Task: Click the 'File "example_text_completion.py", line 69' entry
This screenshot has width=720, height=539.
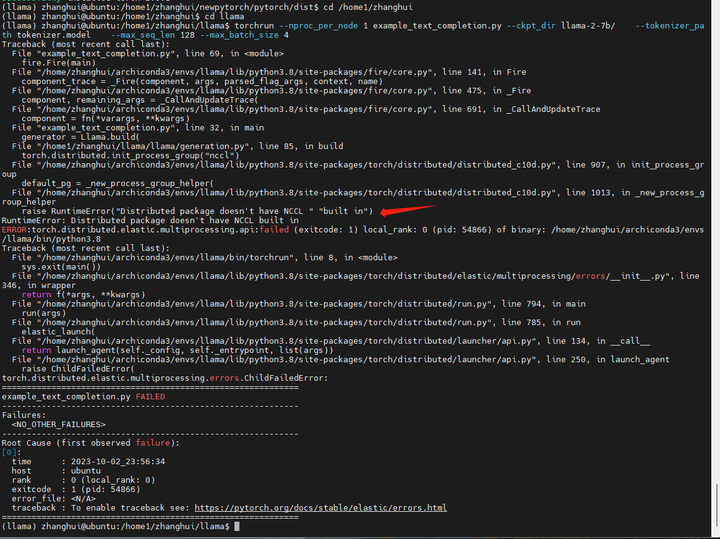Action: click(147, 54)
